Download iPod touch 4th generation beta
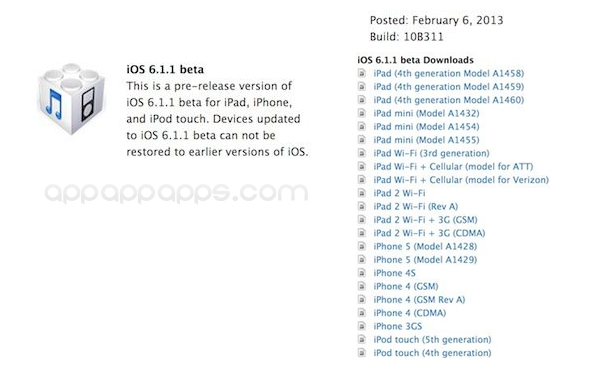Viewport: 600px width, 370px height. tap(432, 353)
